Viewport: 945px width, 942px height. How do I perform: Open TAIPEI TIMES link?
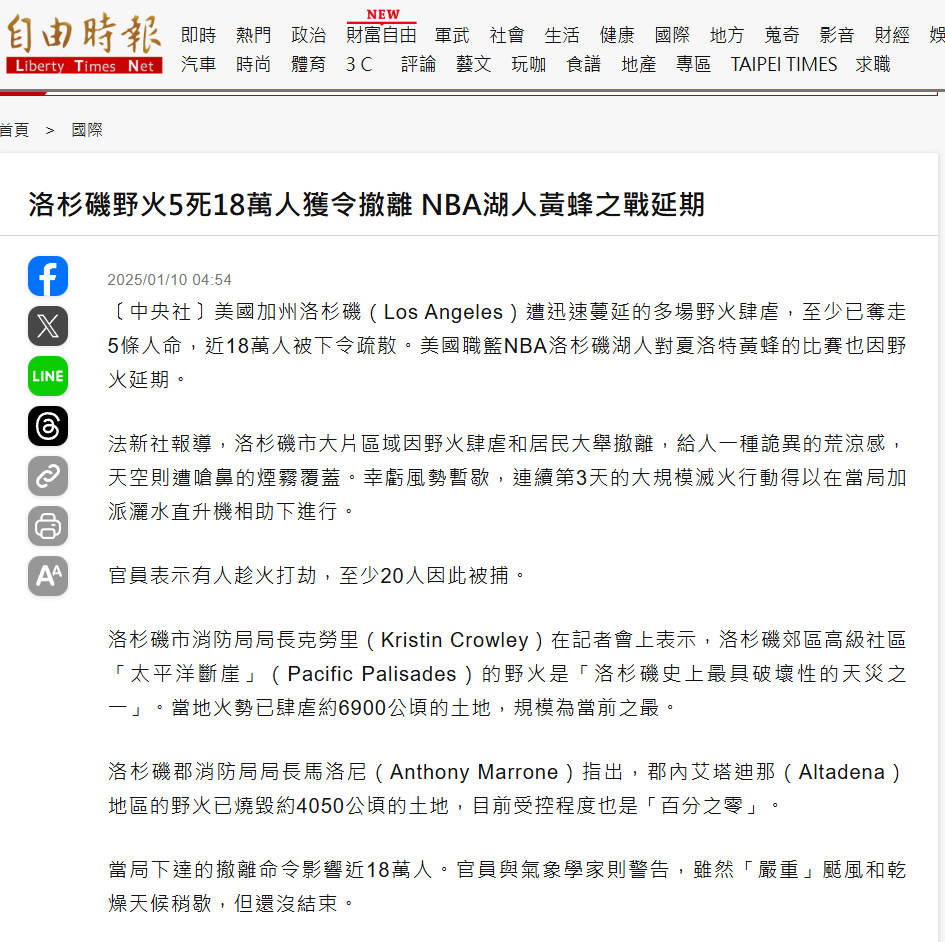(x=783, y=64)
